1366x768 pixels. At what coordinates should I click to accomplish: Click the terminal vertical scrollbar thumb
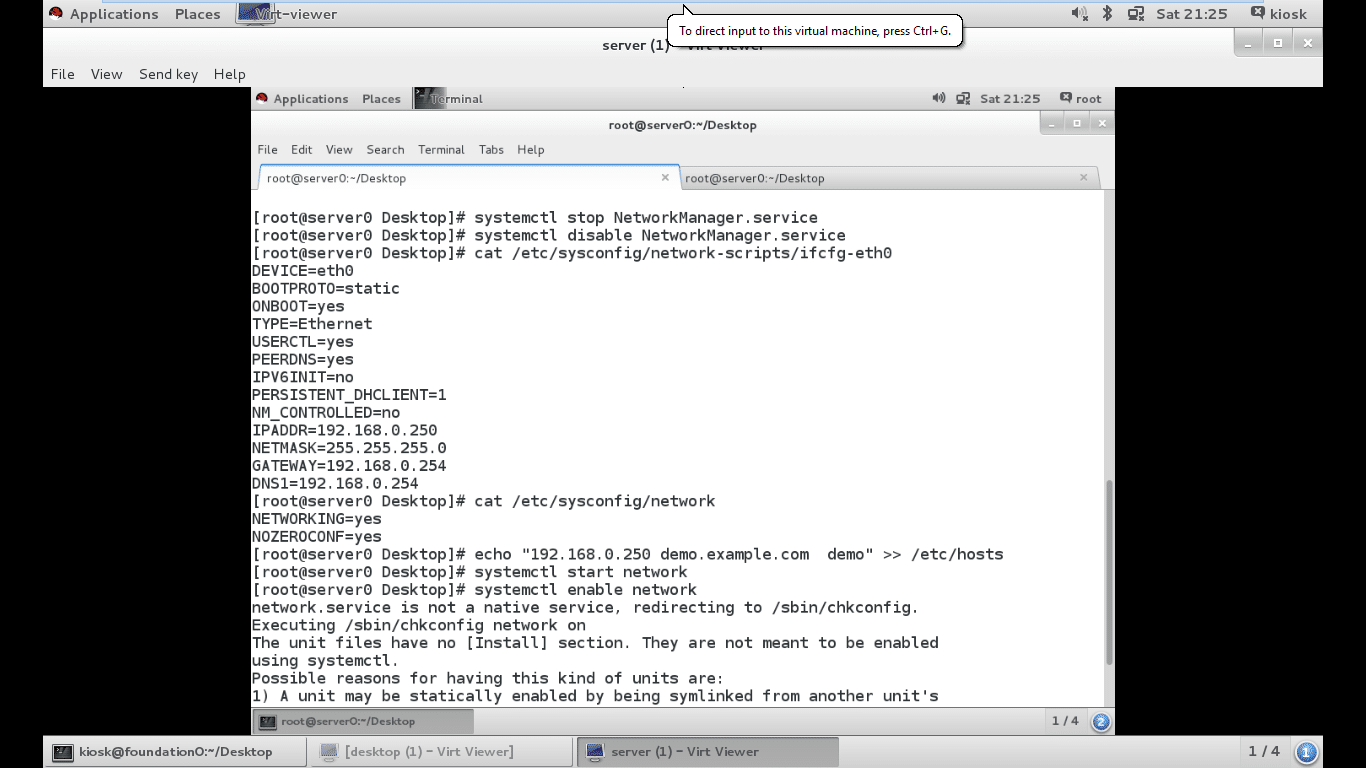pyautogui.click(x=1108, y=572)
